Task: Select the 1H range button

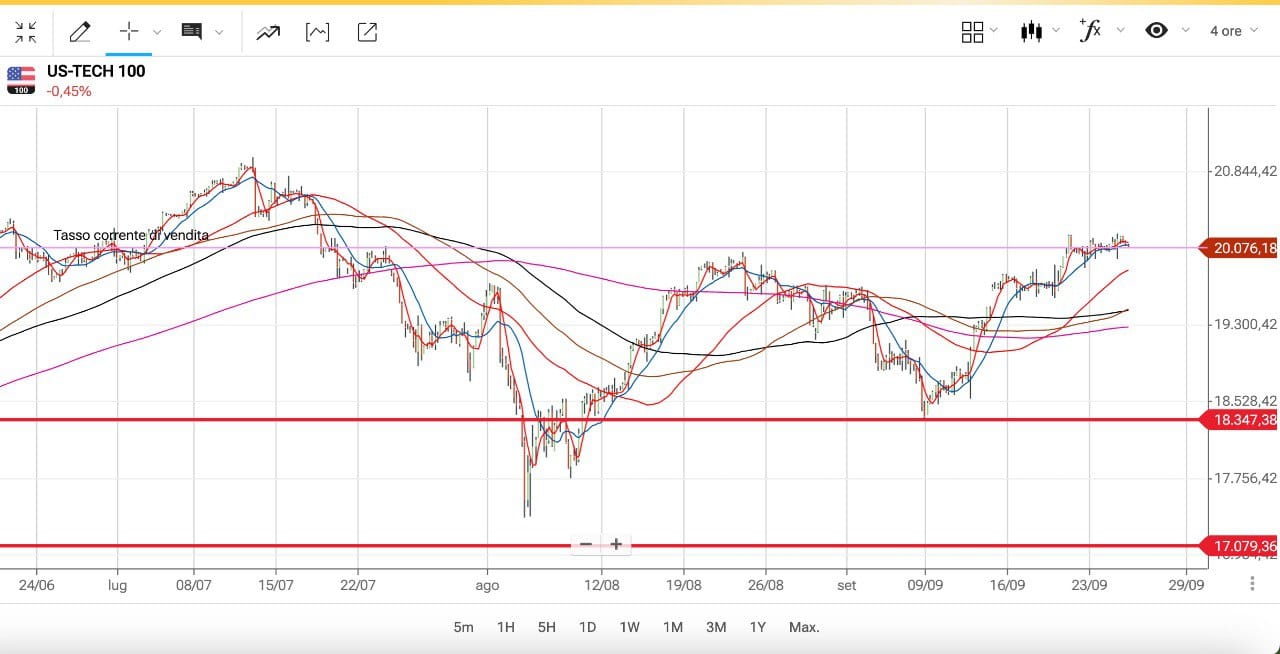Action: click(505, 627)
